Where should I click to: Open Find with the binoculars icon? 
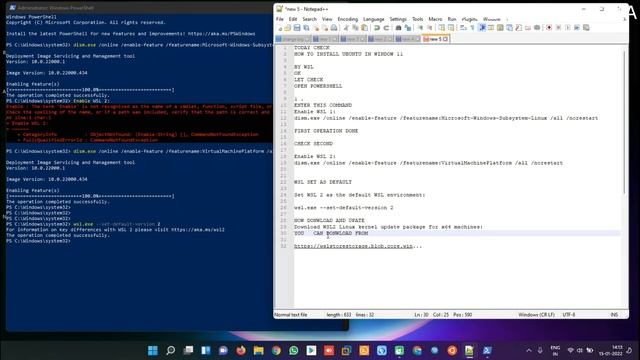(x=398, y=28)
